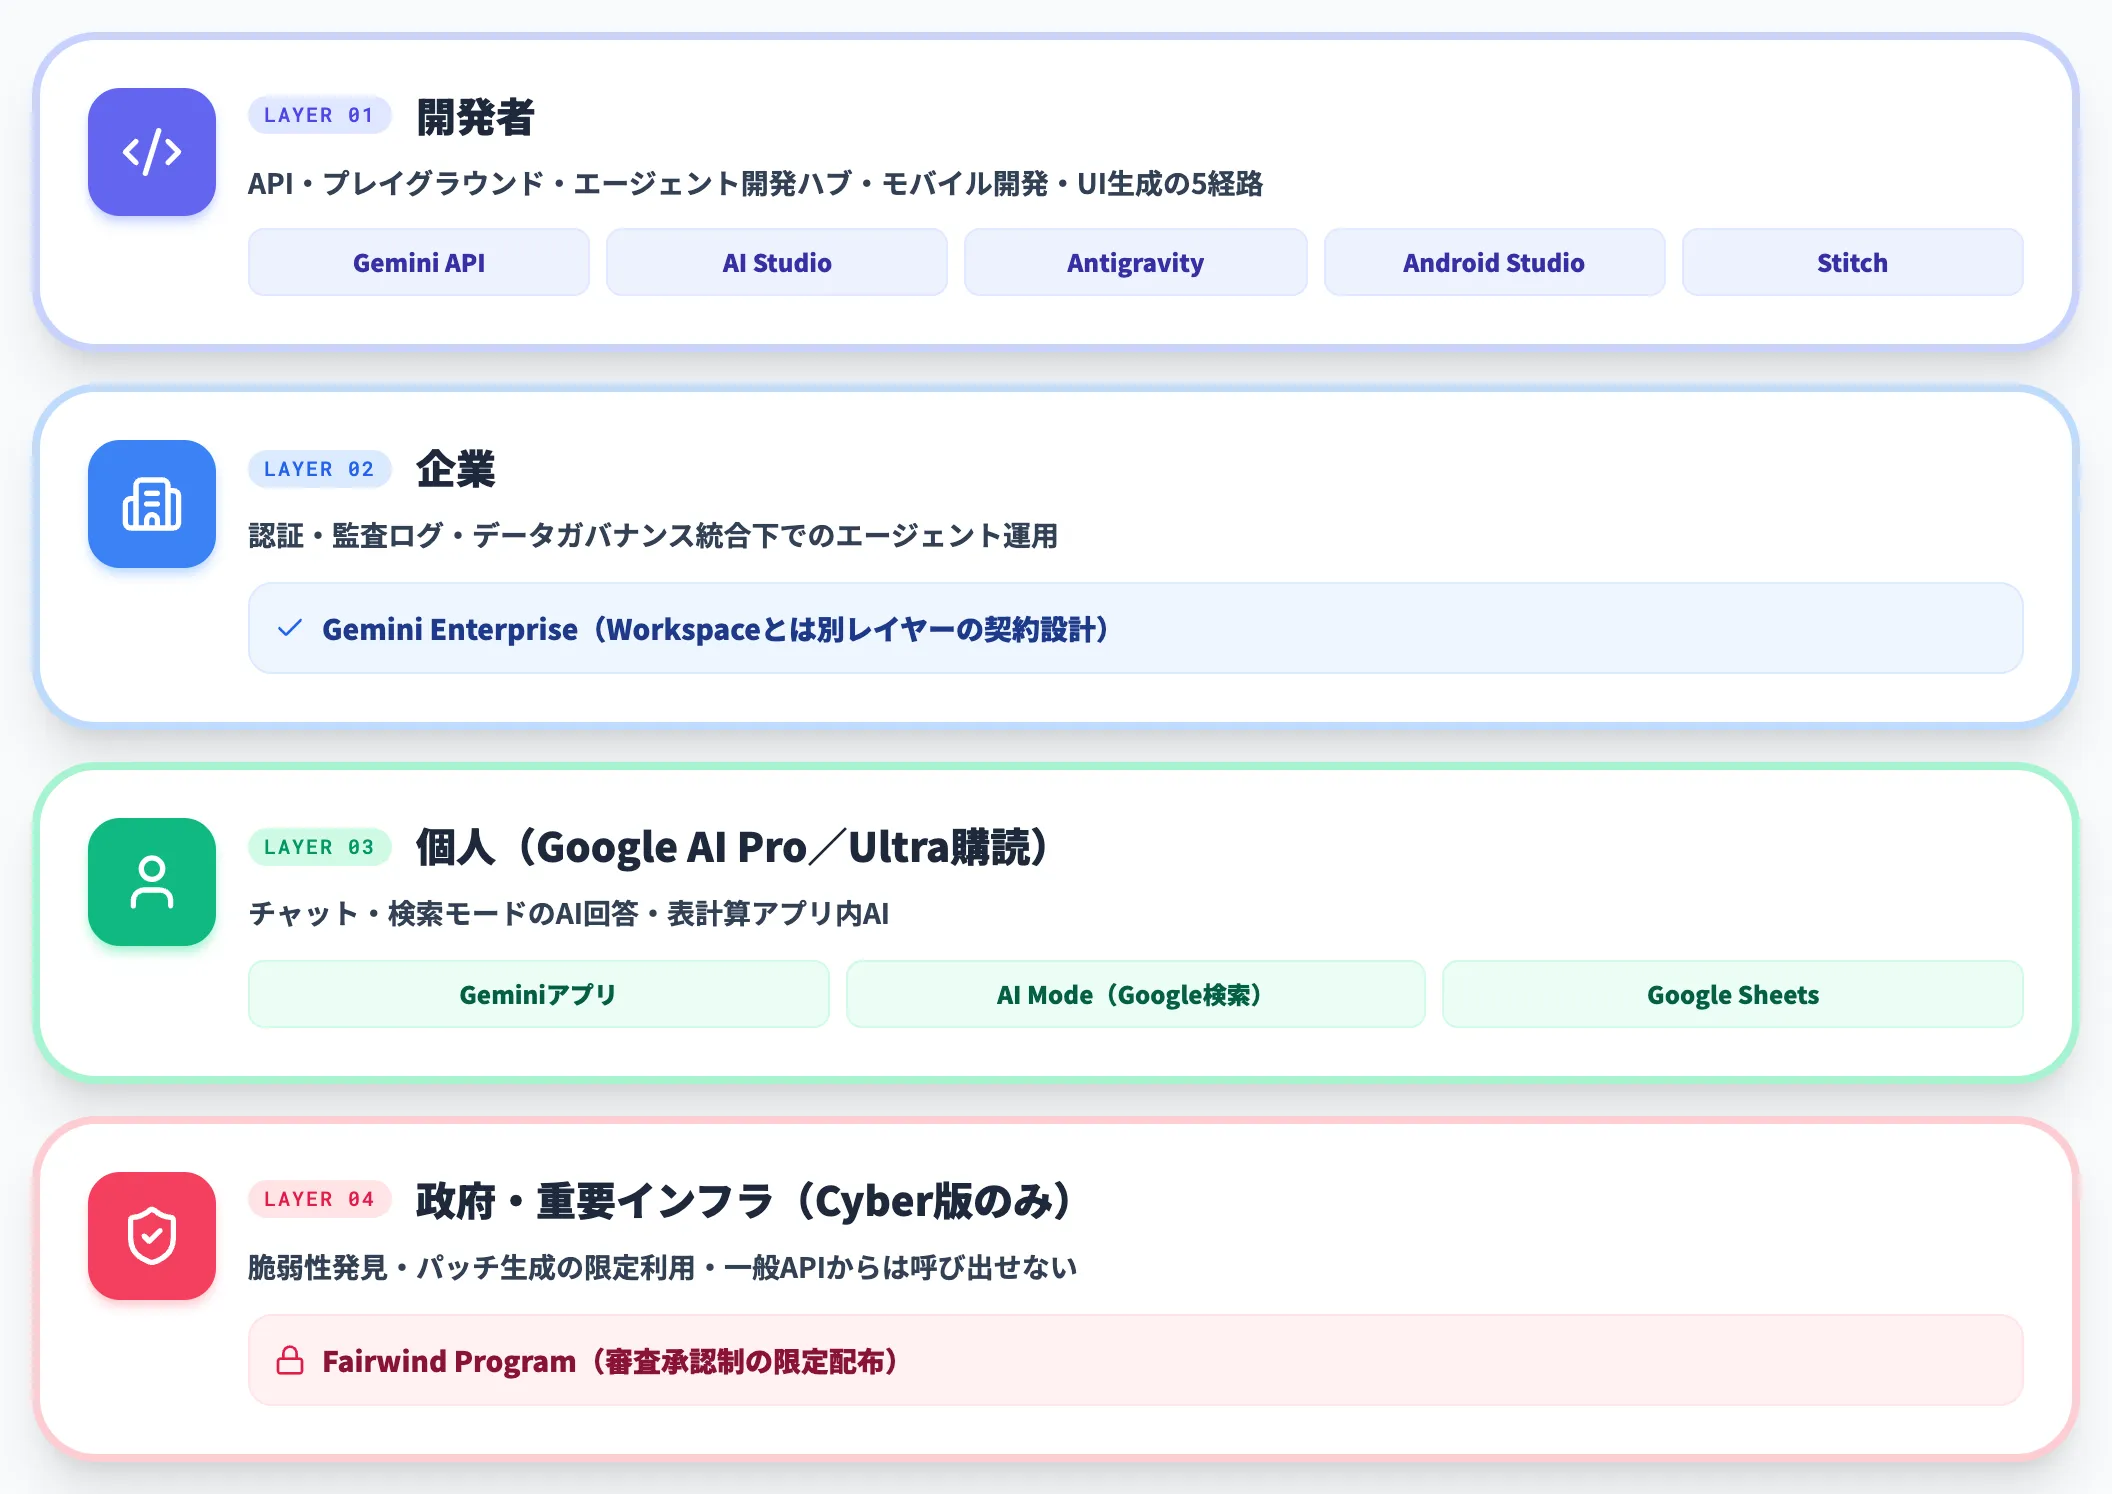Screen dimensions: 2112x1494
Task: Click the Fairwind Program bar
Action: 1136,1360
